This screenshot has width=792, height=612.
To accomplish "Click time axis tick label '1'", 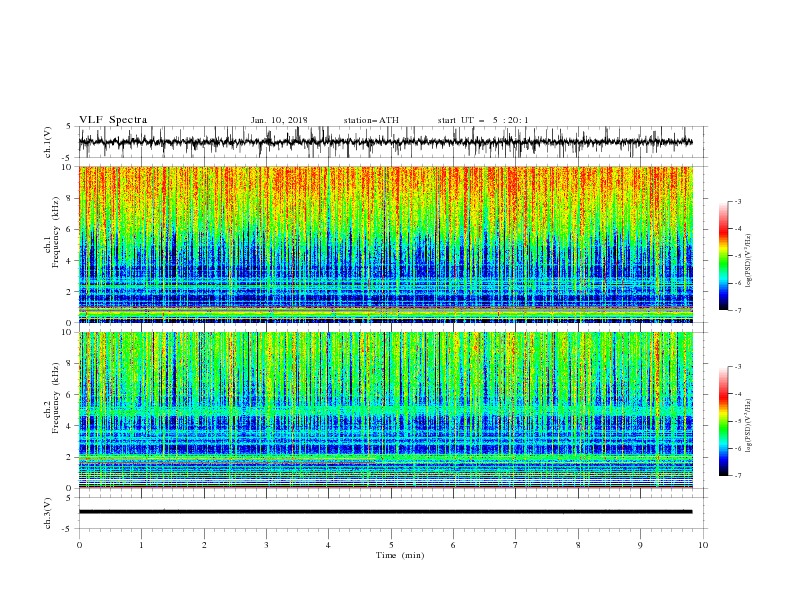I will coord(141,545).
